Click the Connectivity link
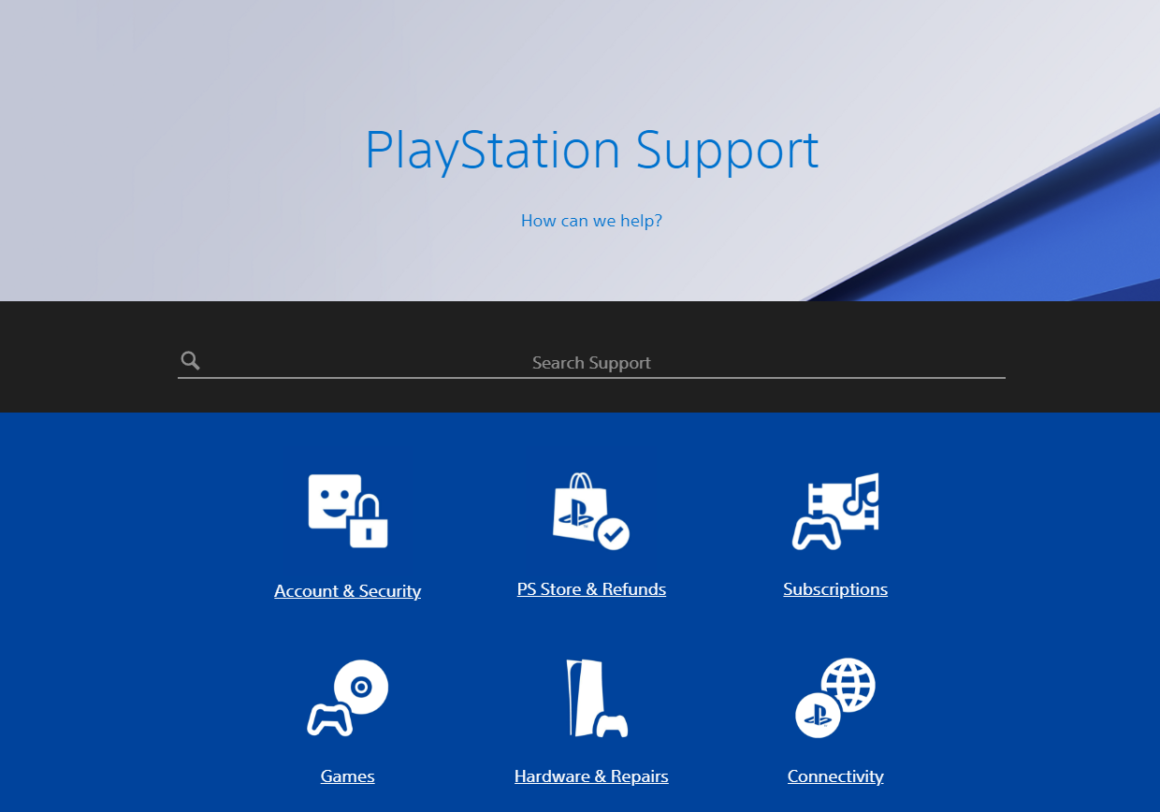1160x812 pixels. coord(835,776)
